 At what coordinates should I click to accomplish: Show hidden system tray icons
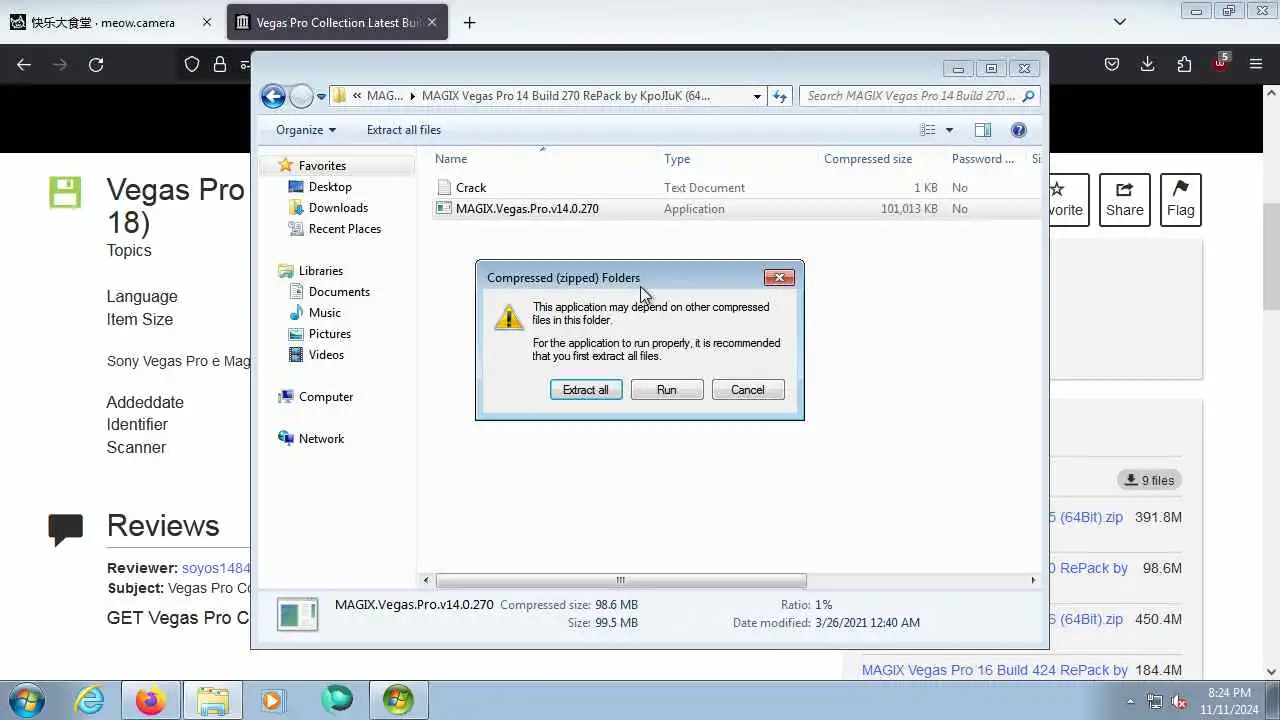(1131, 702)
